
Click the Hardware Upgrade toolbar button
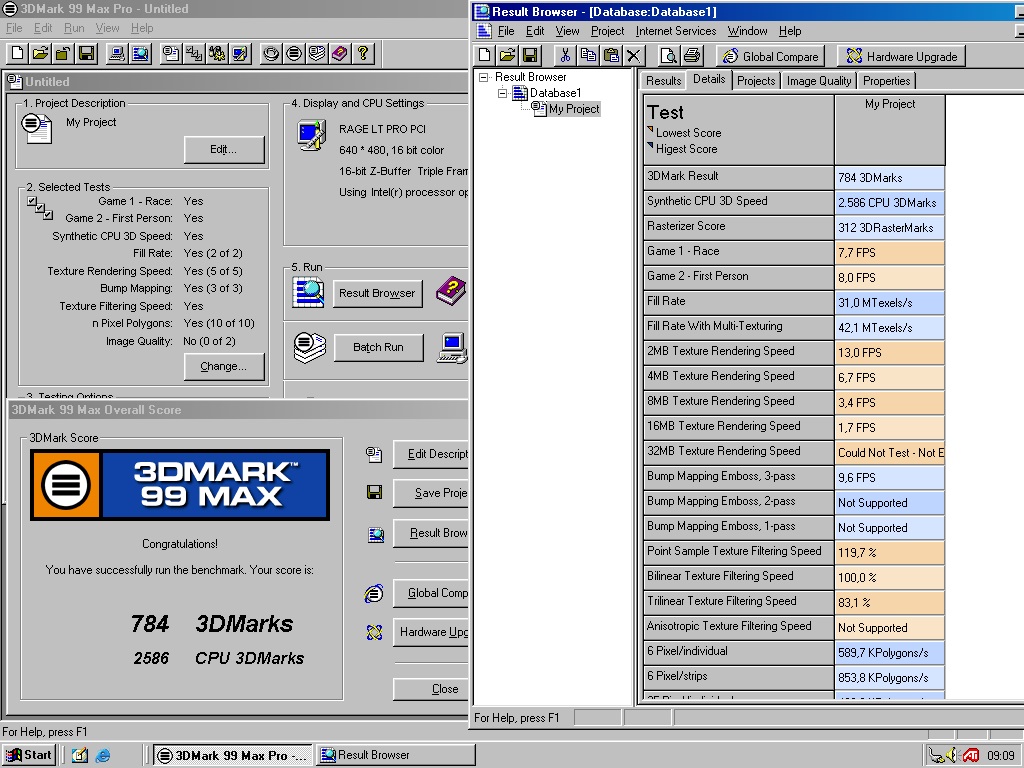click(901, 56)
